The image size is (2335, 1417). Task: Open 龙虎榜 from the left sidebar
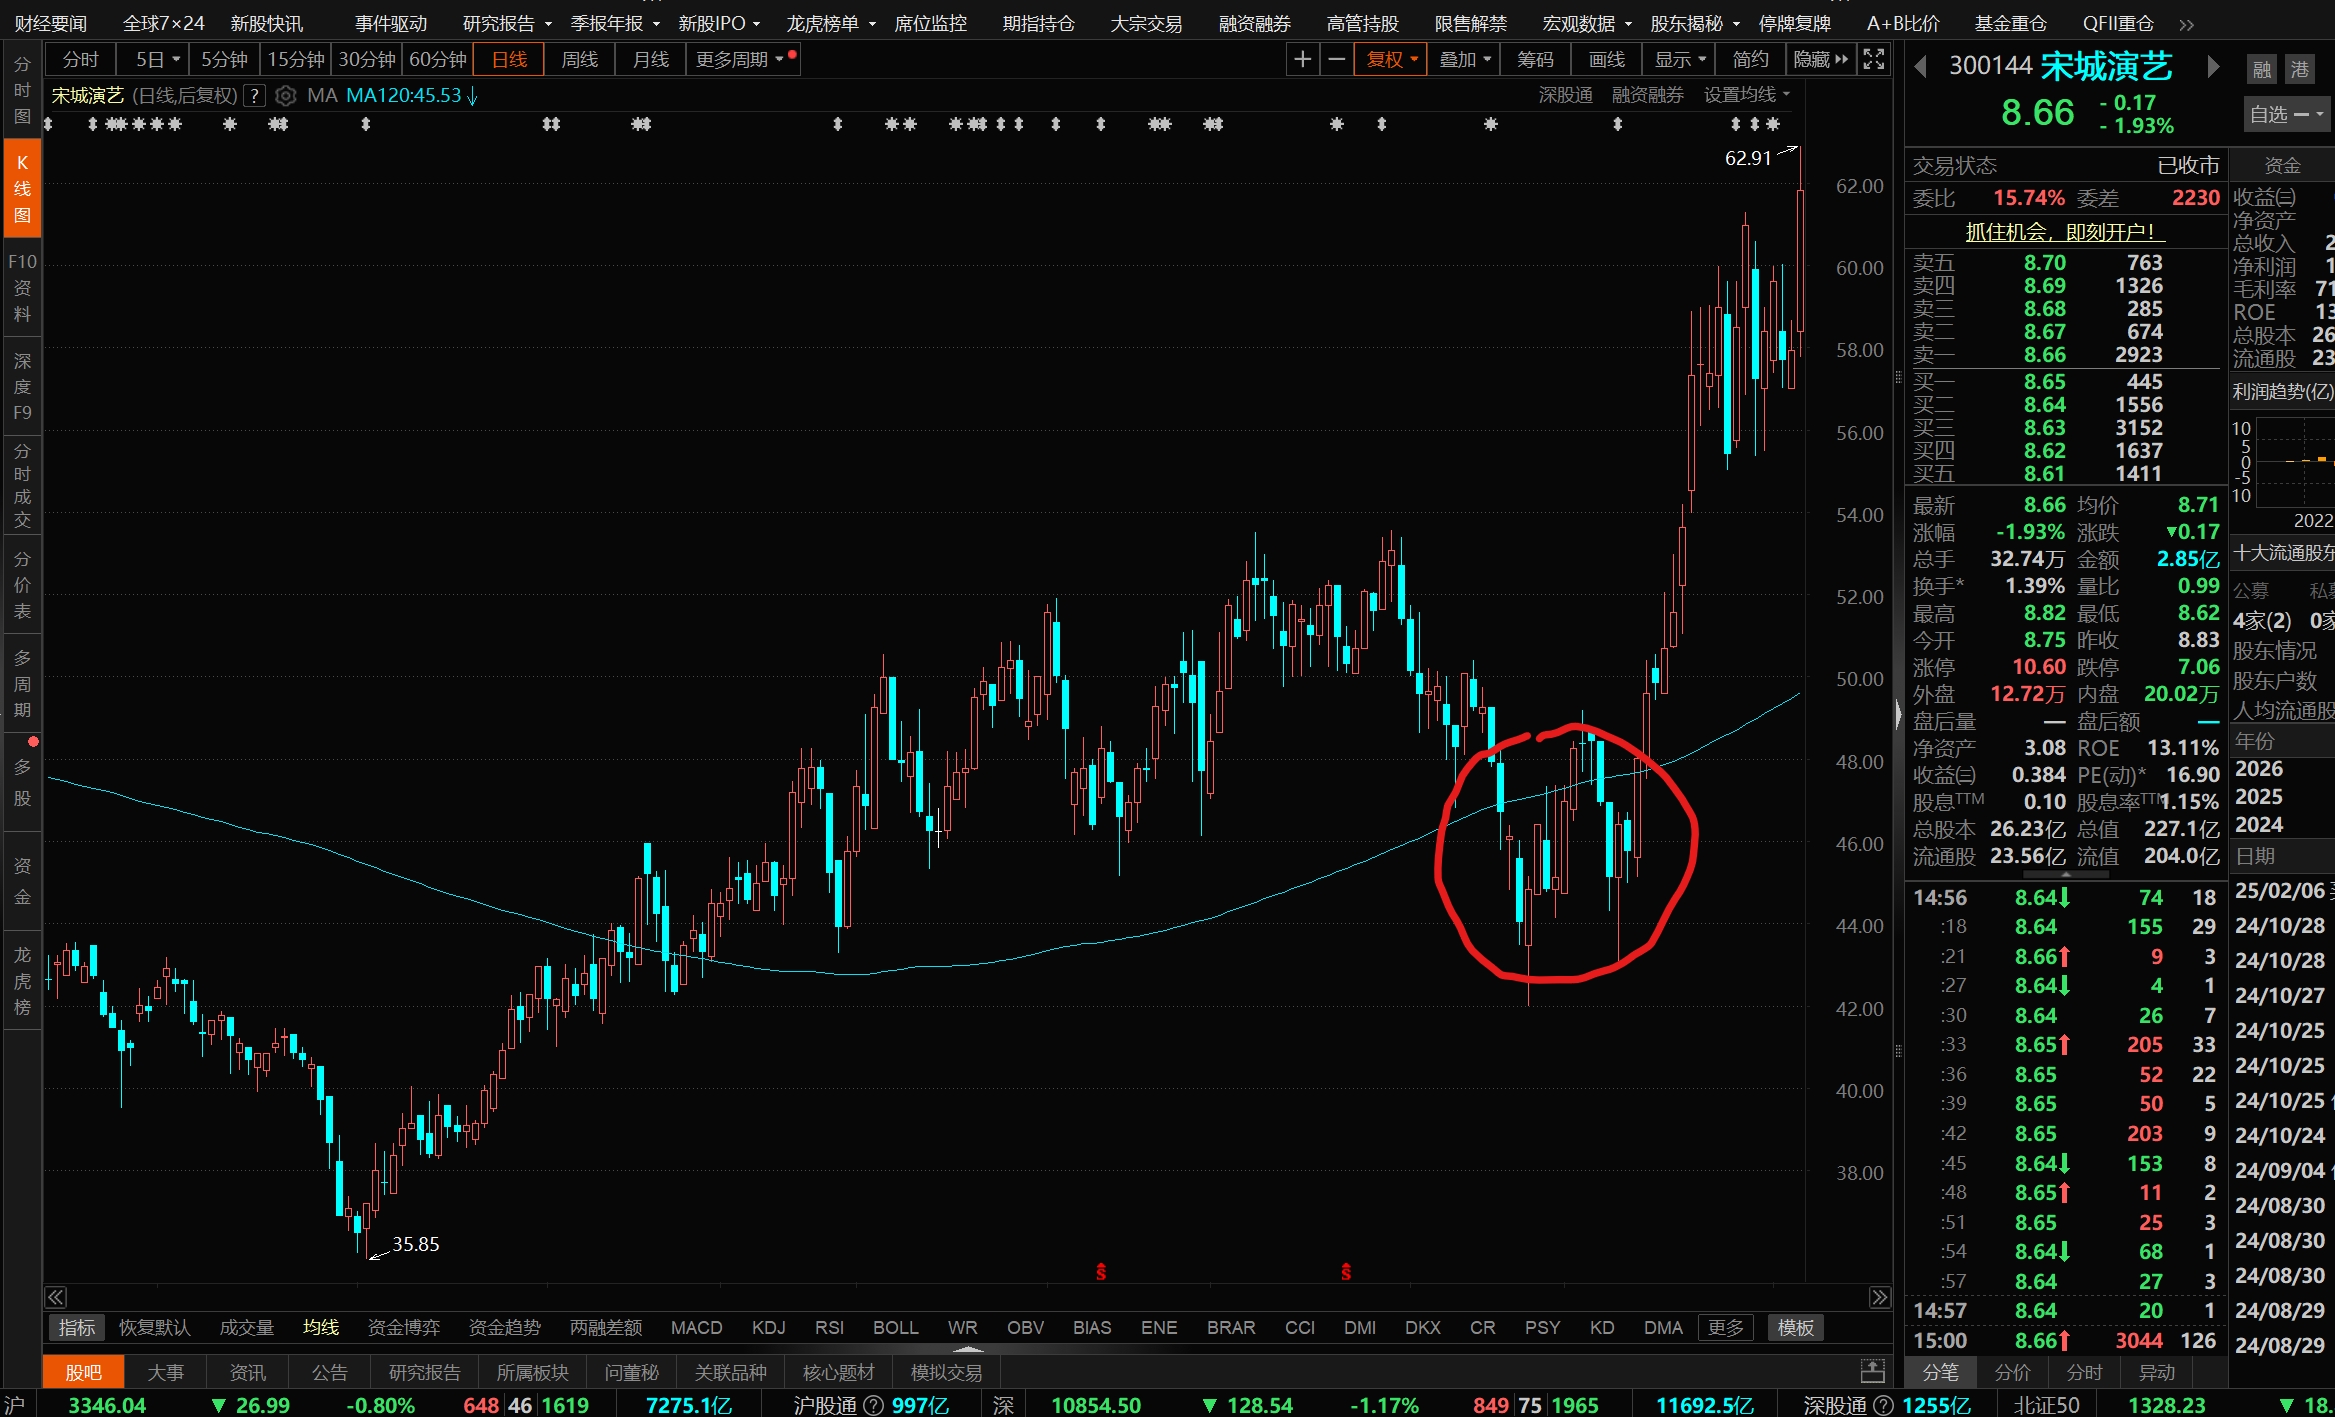click(x=22, y=981)
